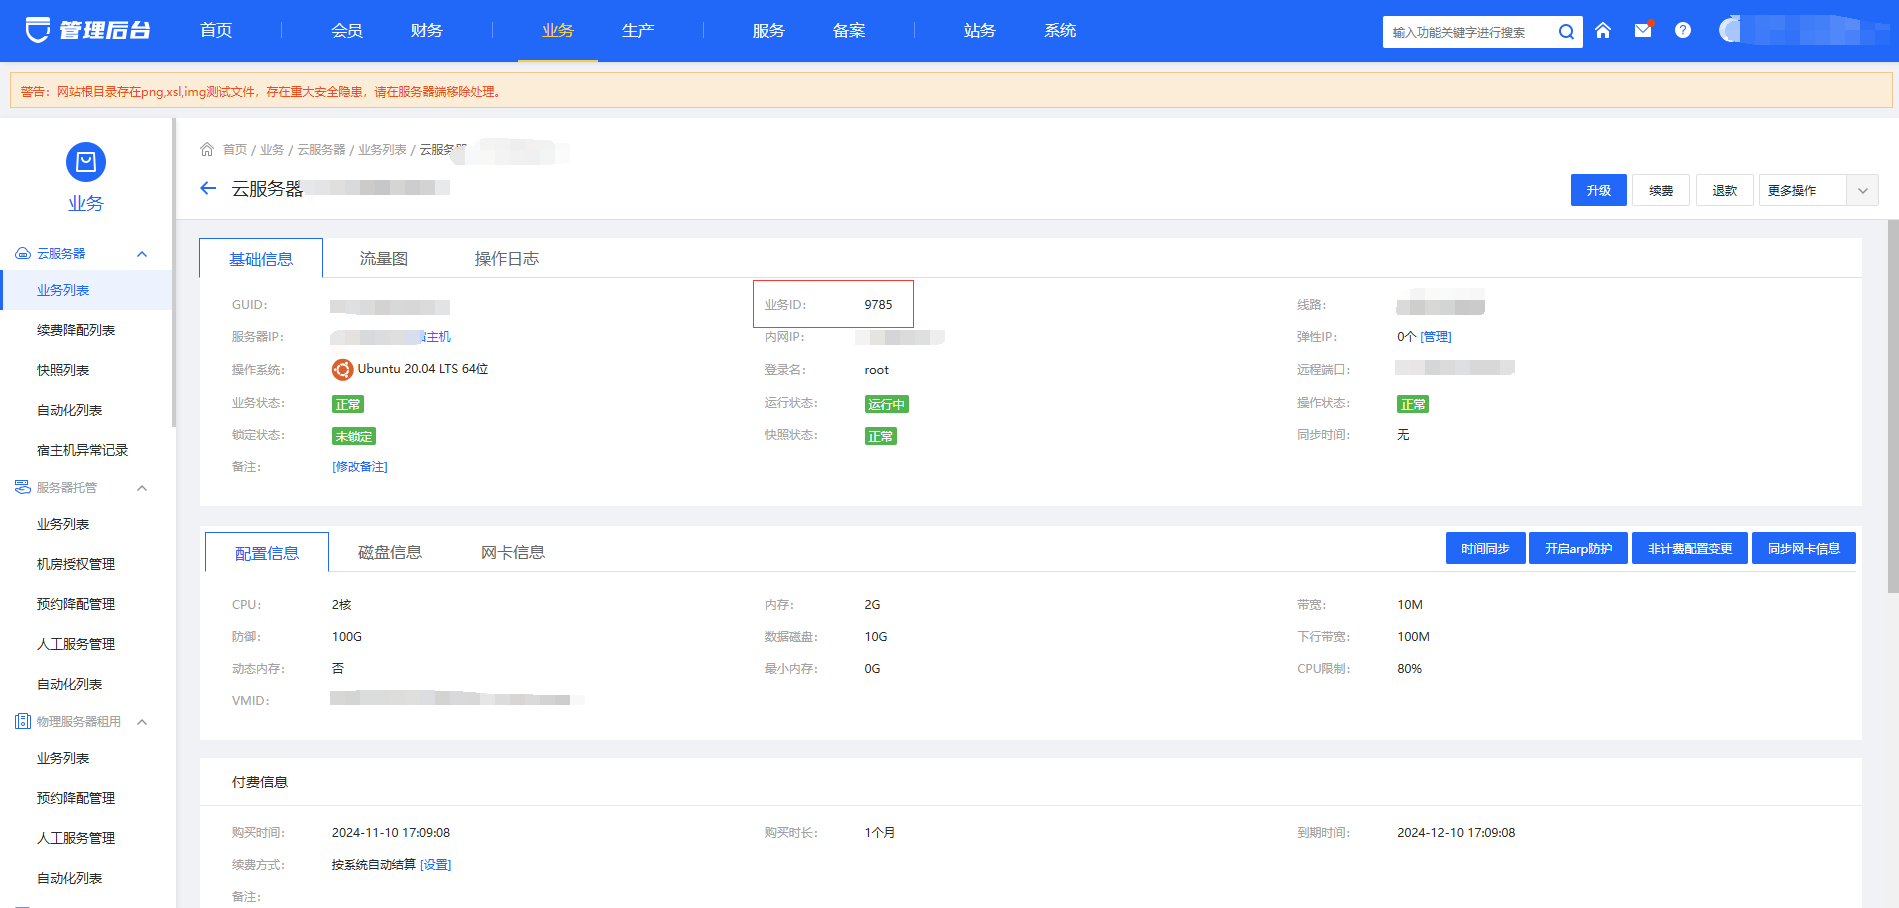Open 快照列表 in the sidebar
Viewport: 1899px width, 908px height.
[63, 370]
